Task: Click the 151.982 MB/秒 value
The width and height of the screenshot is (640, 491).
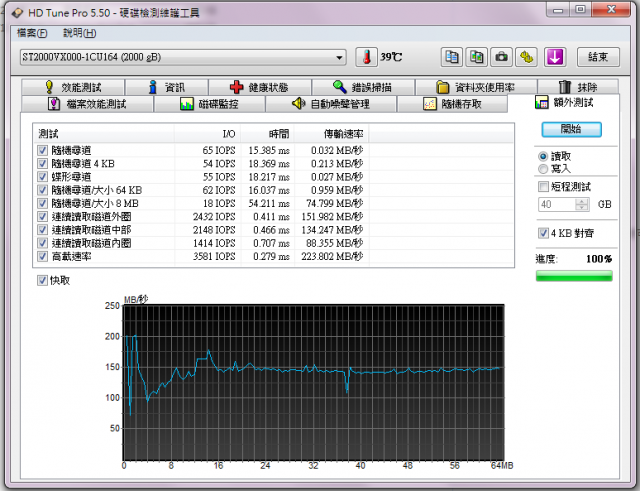Action: point(332,217)
